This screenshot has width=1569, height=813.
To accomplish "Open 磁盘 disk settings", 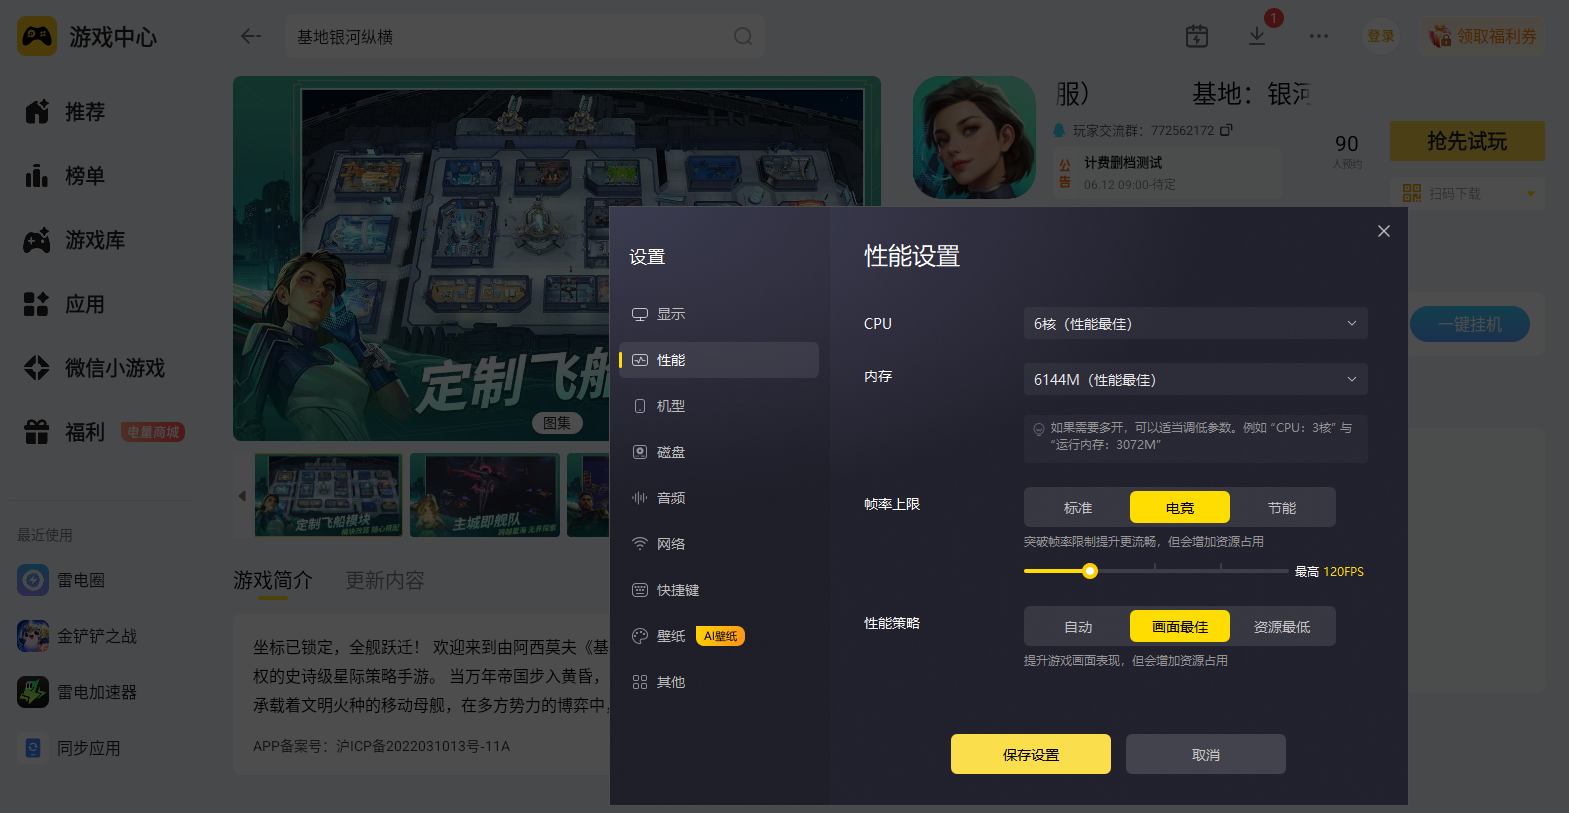I will pyautogui.click(x=719, y=452).
